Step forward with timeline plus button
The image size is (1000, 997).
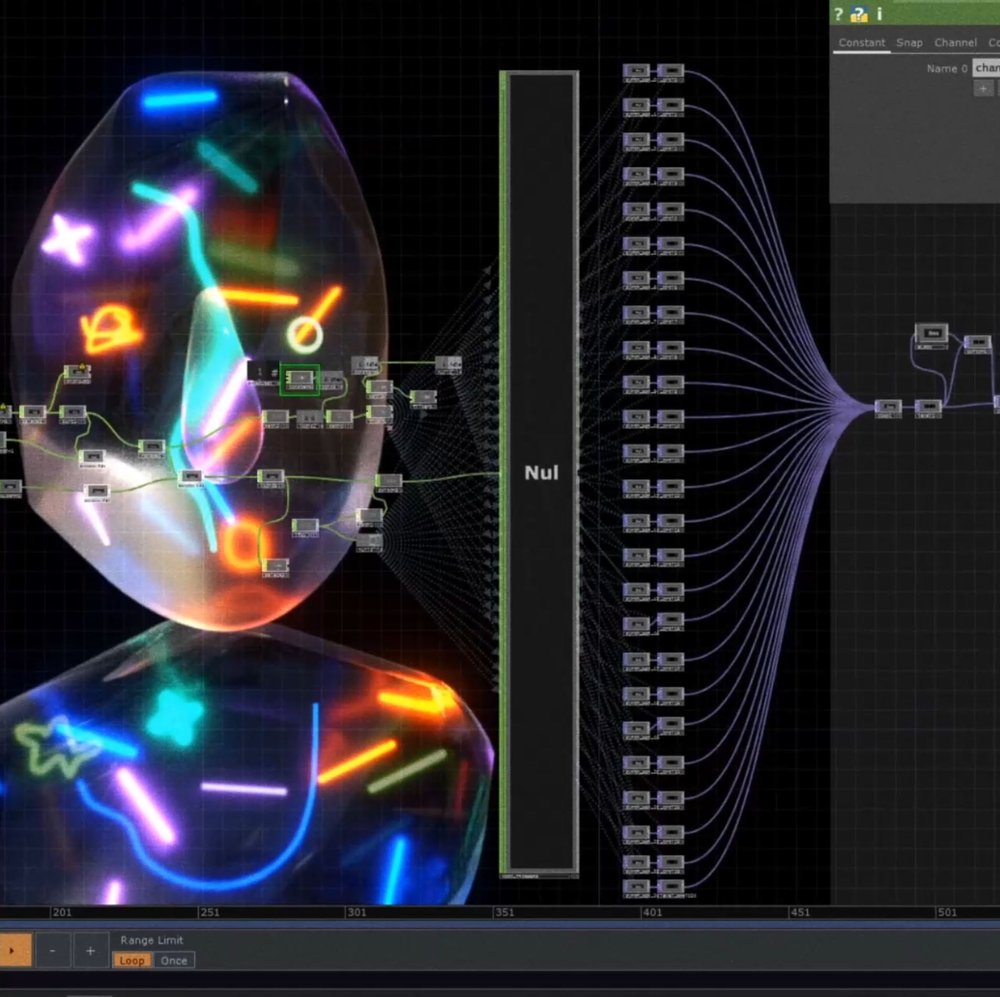(90, 950)
